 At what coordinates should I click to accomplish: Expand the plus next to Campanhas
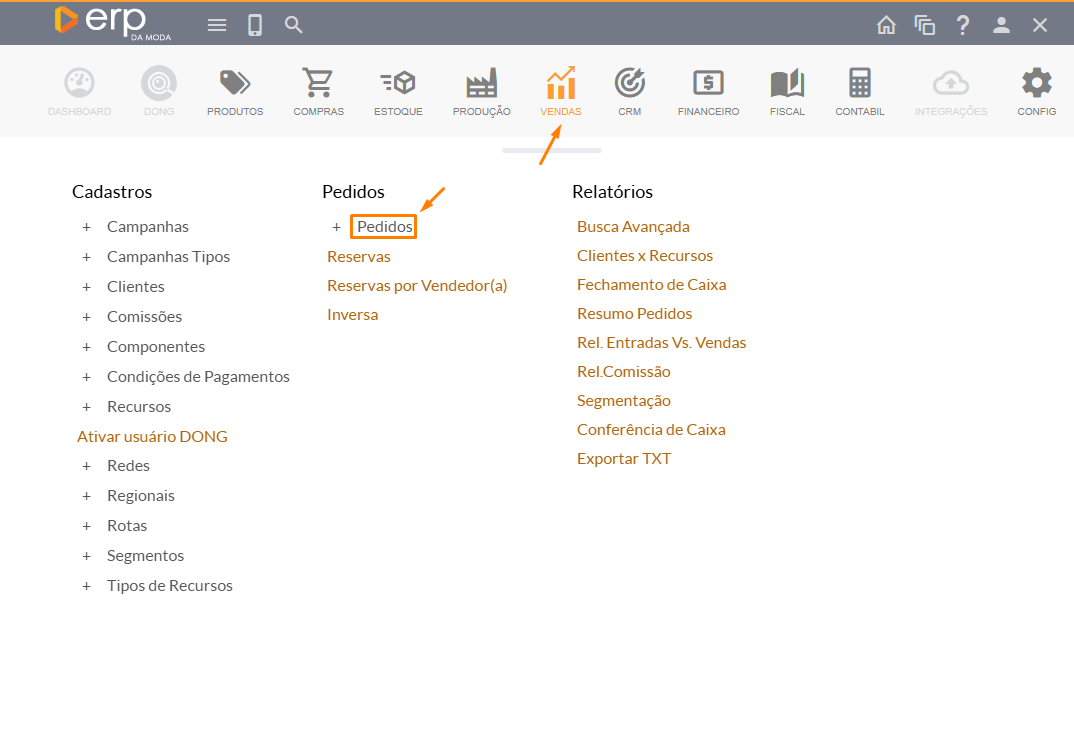click(87, 227)
